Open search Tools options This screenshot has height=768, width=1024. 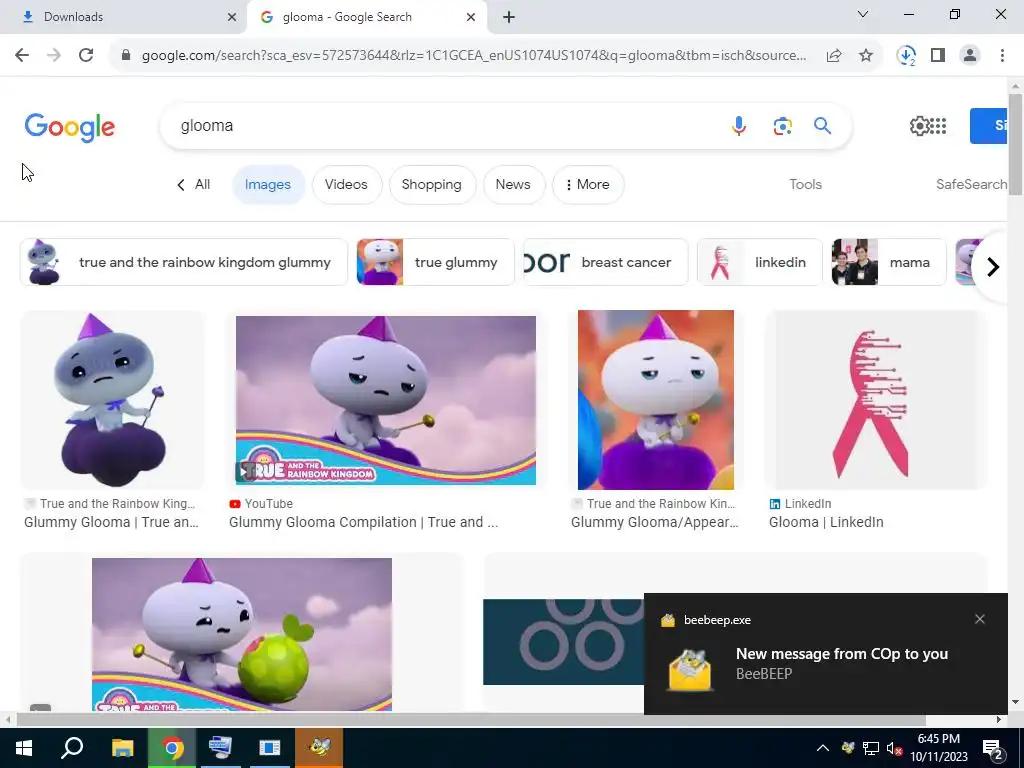[x=805, y=184]
